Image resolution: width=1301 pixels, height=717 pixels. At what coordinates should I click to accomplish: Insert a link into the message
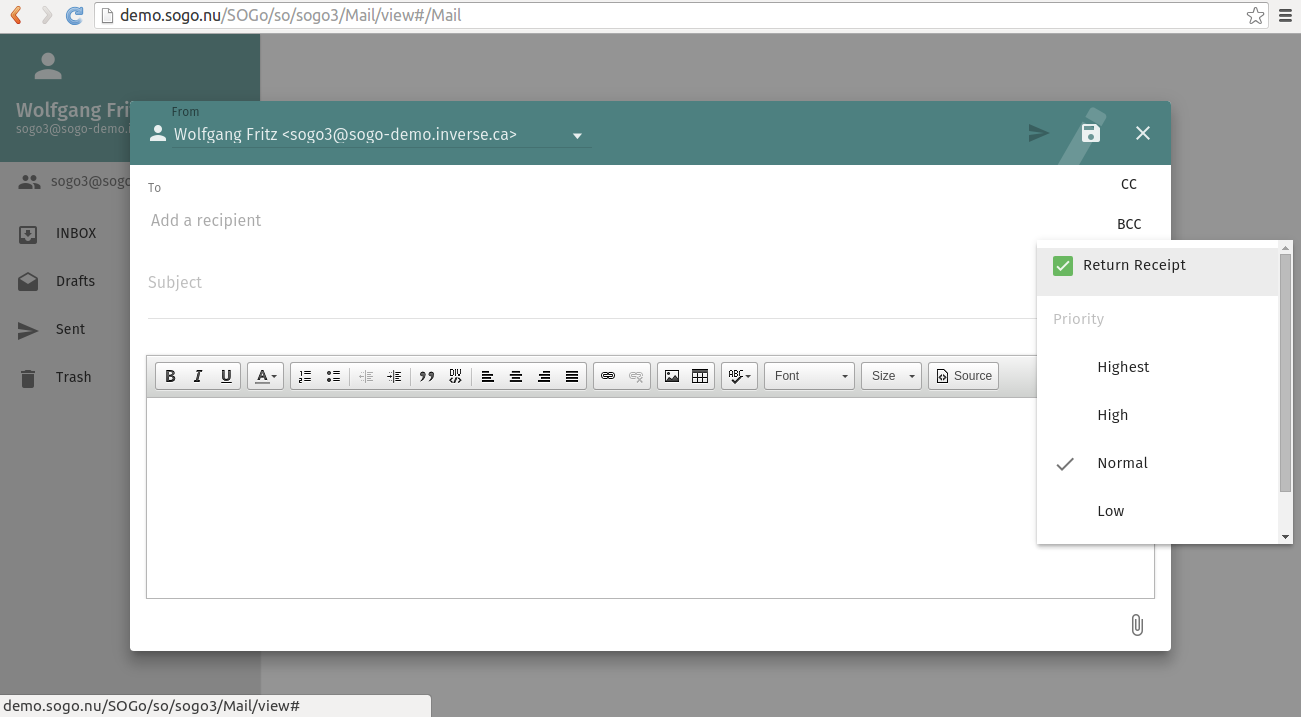608,376
